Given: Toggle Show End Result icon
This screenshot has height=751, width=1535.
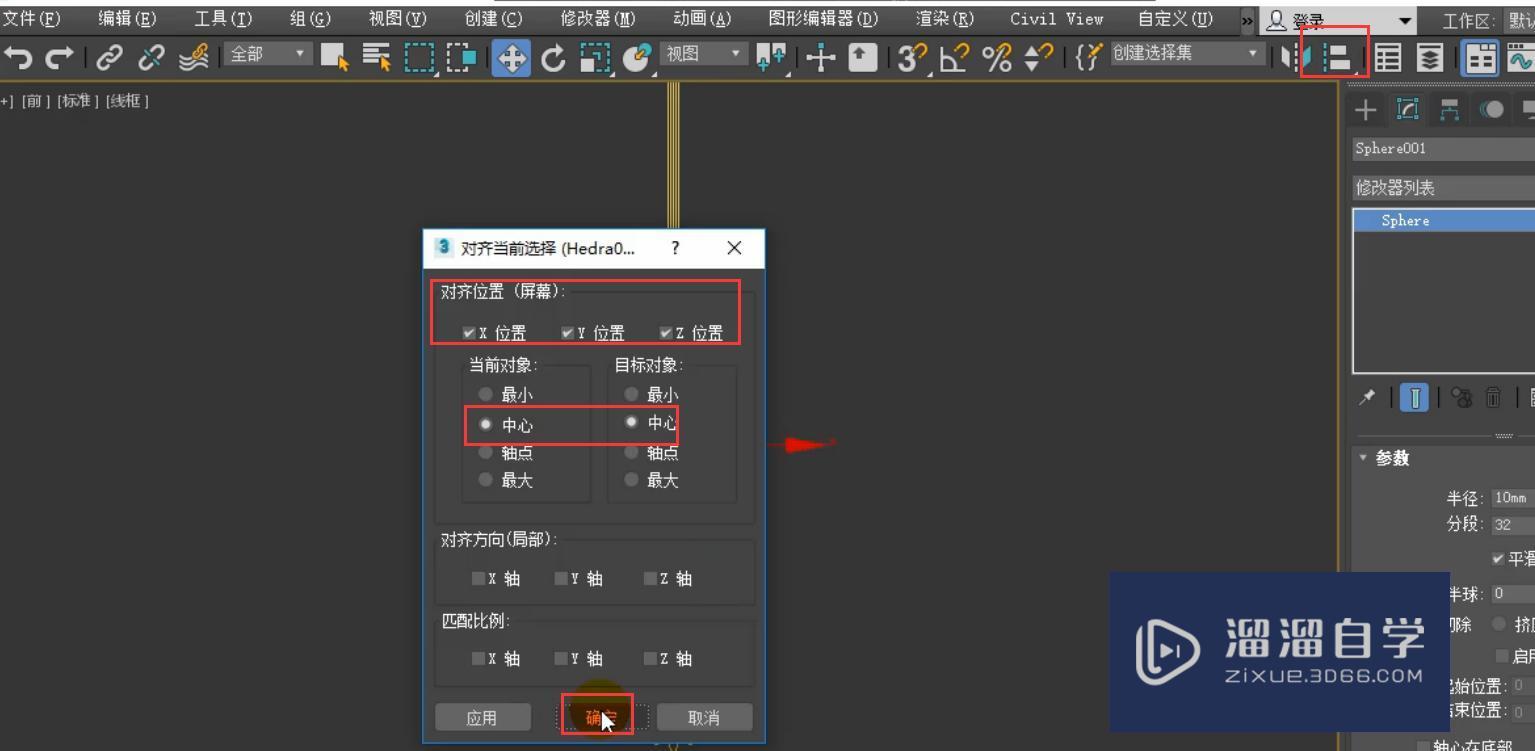Looking at the screenshot, I should pyautogui.click(x=1415, y=398).
